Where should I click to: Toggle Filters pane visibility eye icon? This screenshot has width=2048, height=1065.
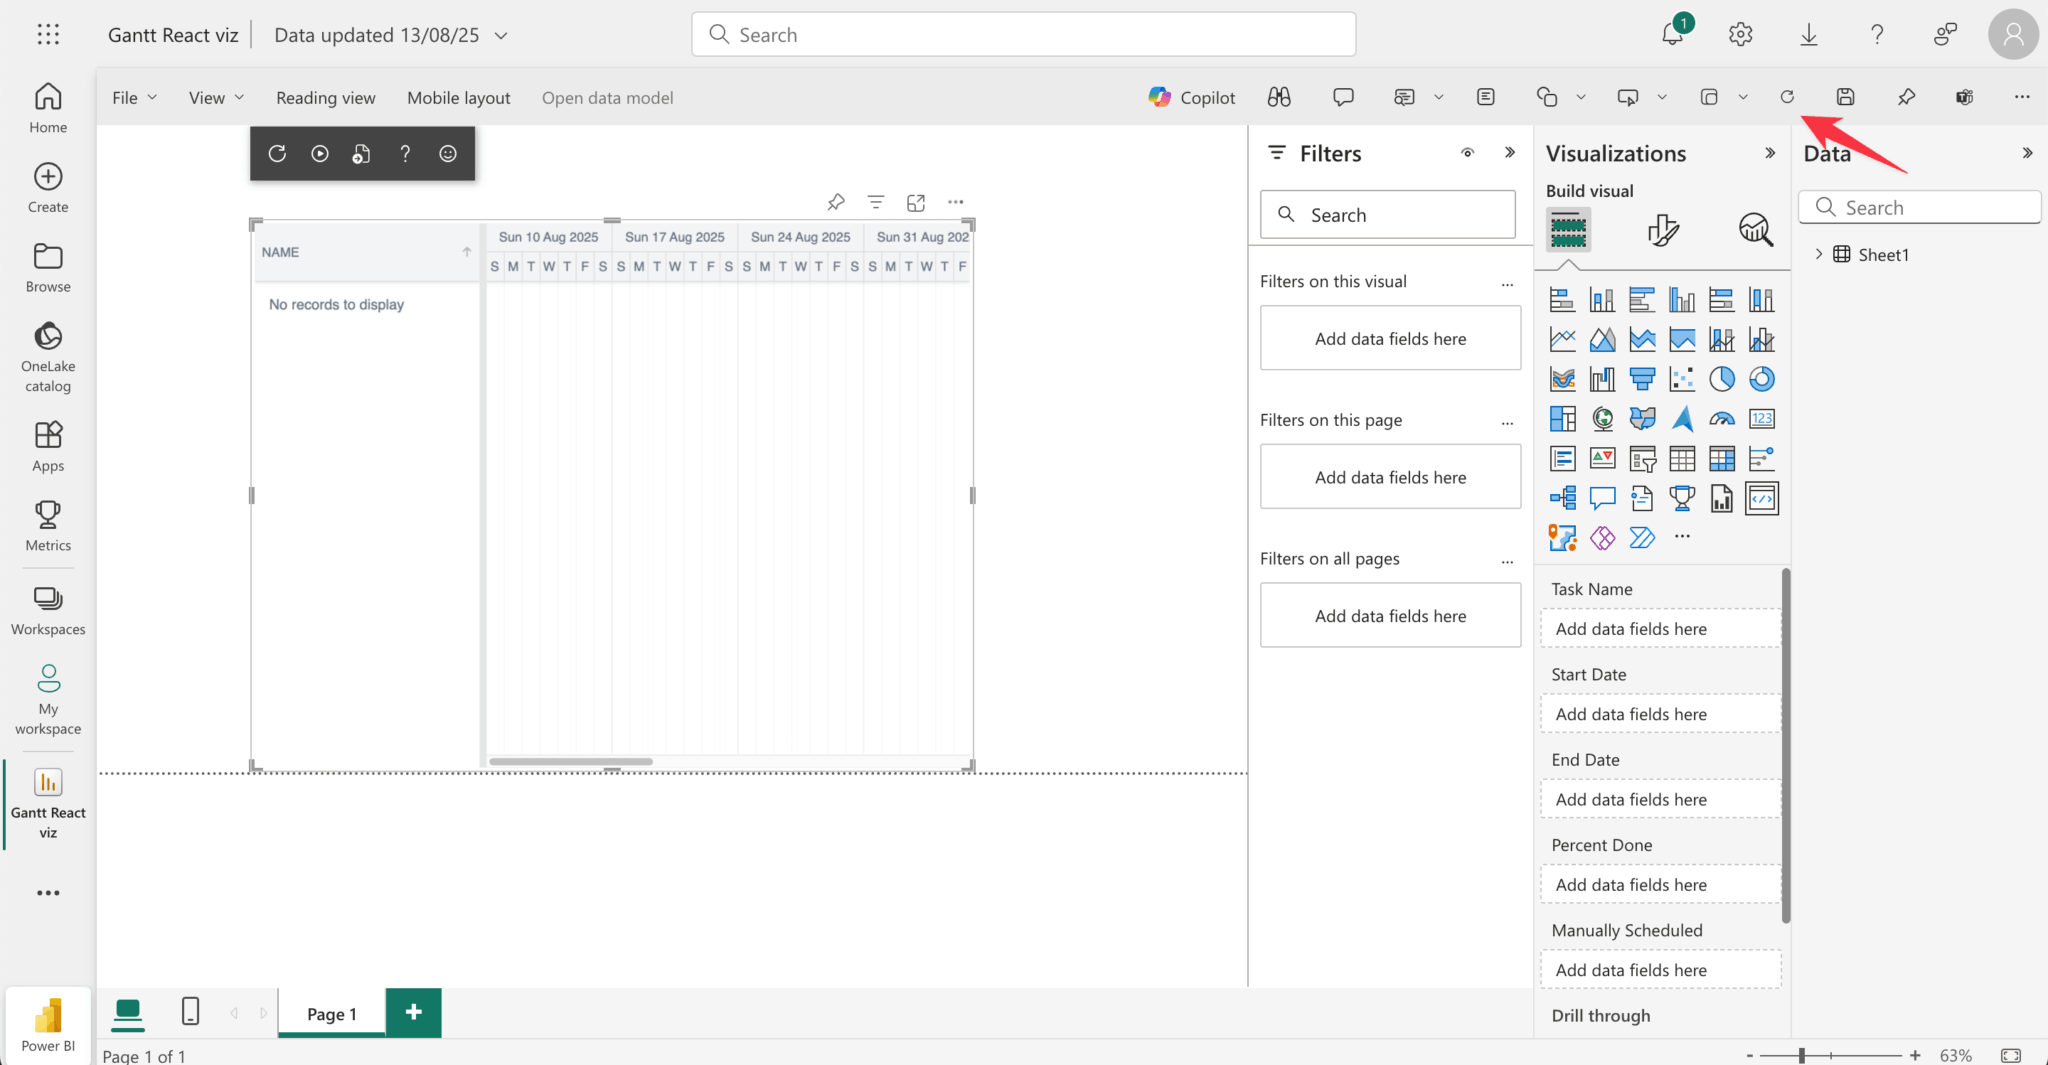[1467, 153]
